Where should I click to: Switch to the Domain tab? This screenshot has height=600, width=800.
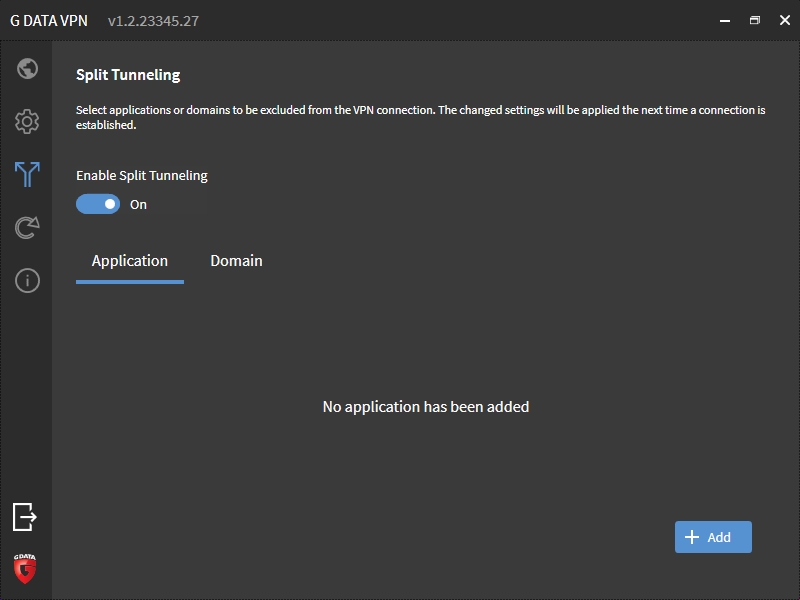pos(236,261)
